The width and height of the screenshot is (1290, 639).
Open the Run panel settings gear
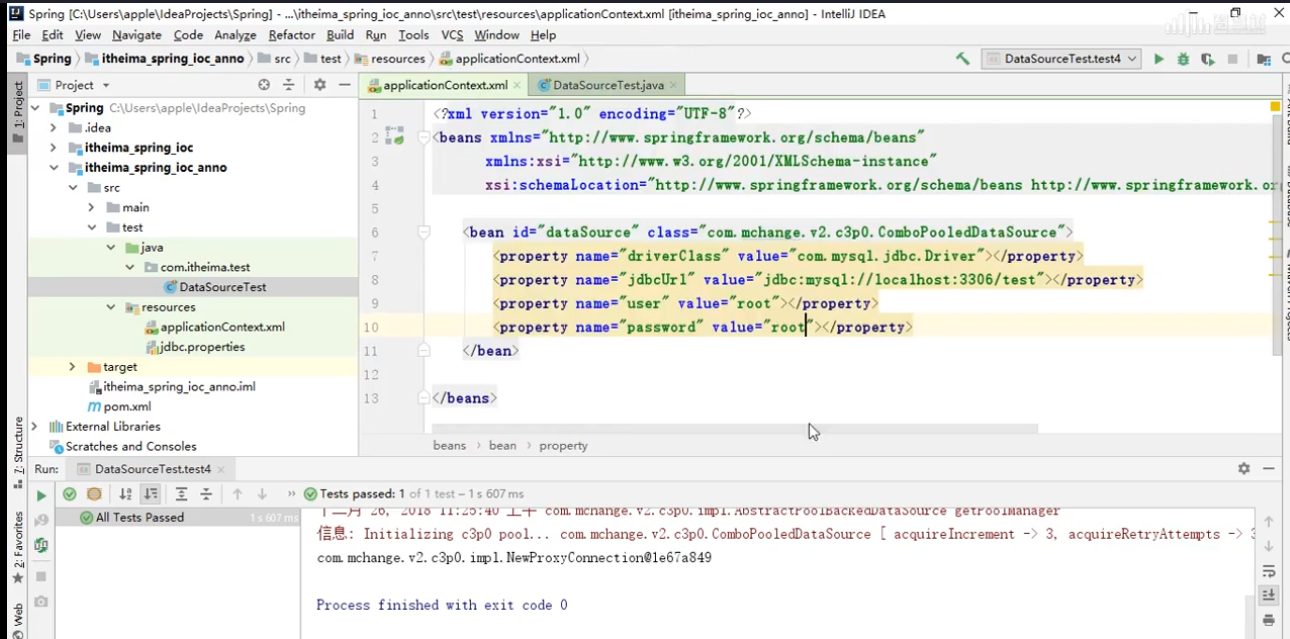(x=1244, y=468)
